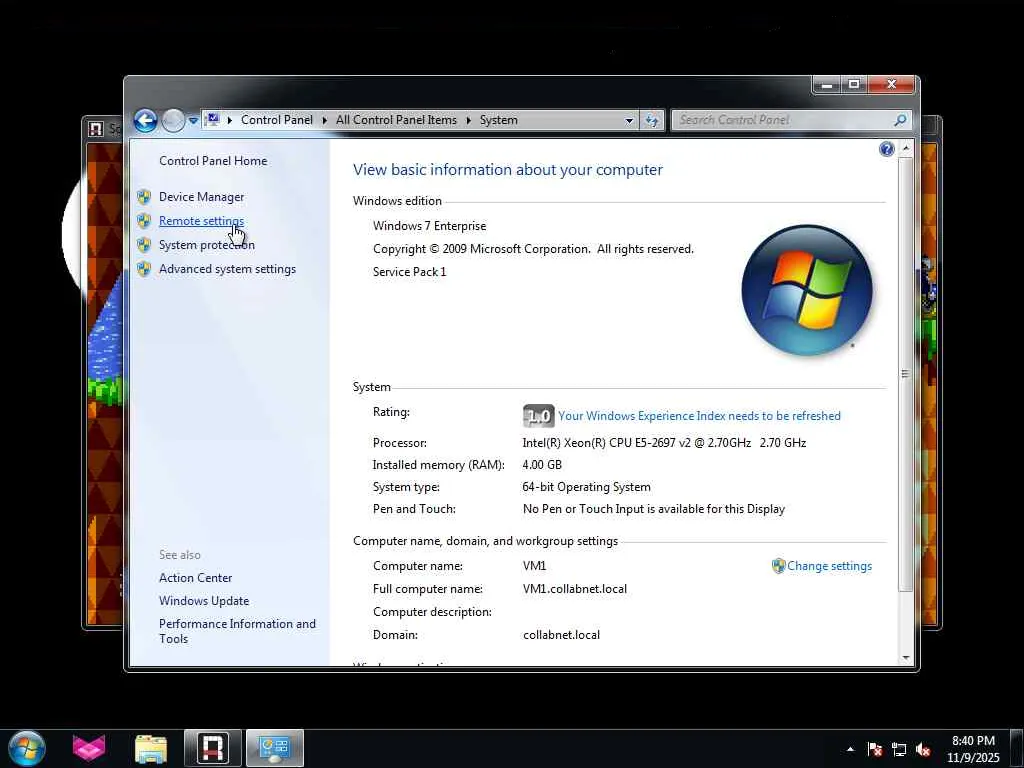Click the computer icon in address bar
The width and height of the screenshot is (1024, 768).
(x=212, y=120)
